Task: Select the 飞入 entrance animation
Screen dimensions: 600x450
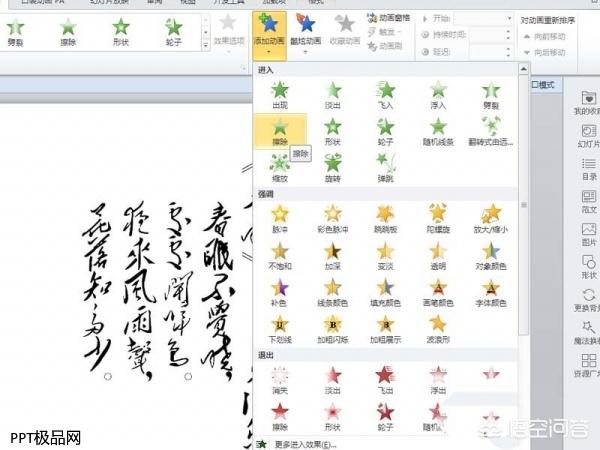Action: click(x=385, y=95)
